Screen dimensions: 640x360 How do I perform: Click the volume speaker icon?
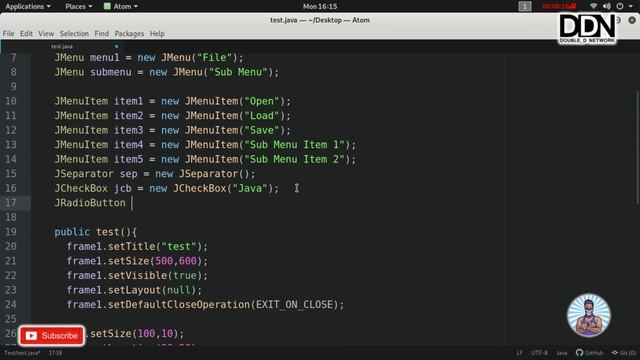click(x=607, y=6)
